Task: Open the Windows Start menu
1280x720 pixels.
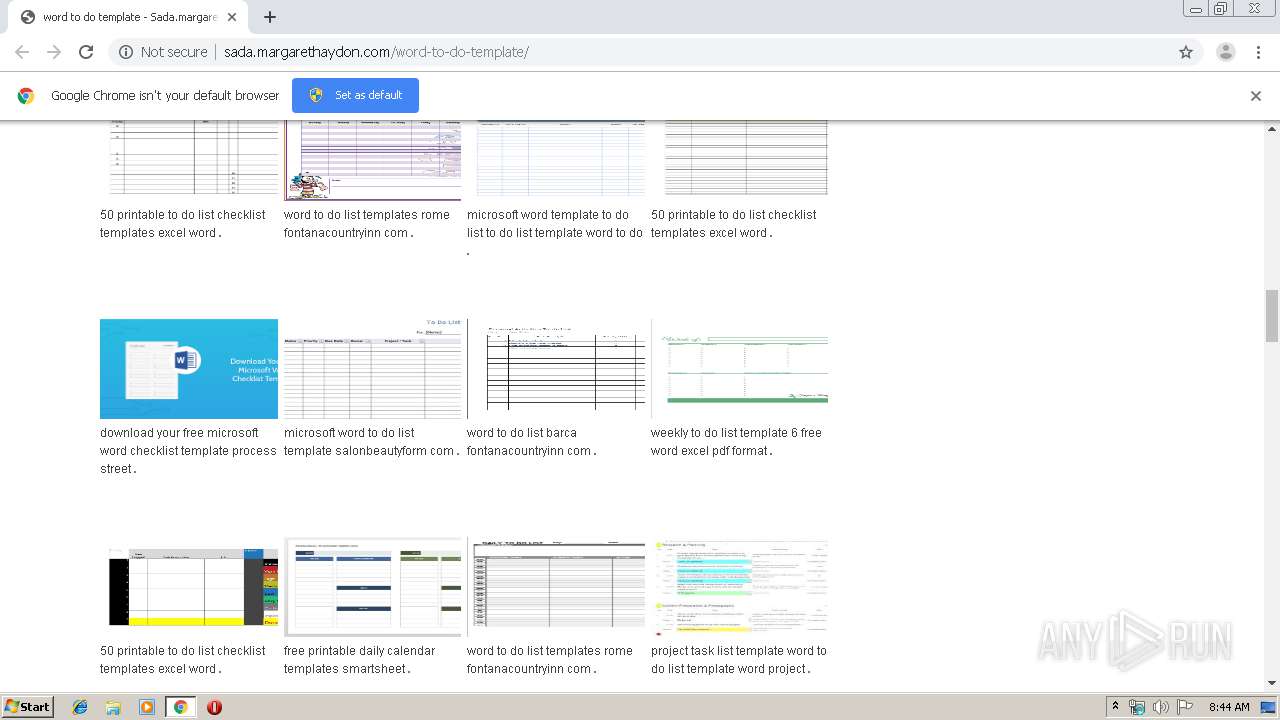Action: 27,707
